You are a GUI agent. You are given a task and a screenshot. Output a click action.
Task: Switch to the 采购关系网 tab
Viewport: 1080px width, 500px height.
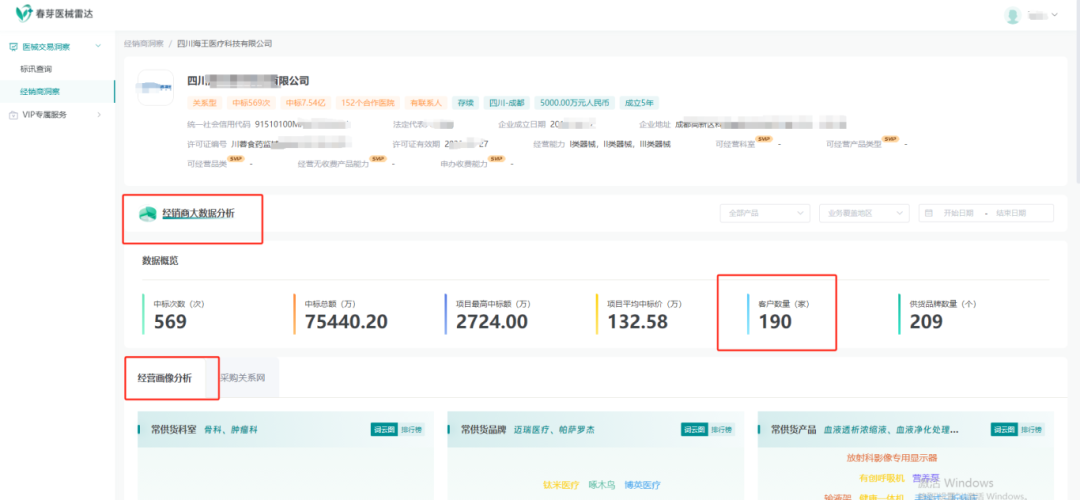point(243,377)
